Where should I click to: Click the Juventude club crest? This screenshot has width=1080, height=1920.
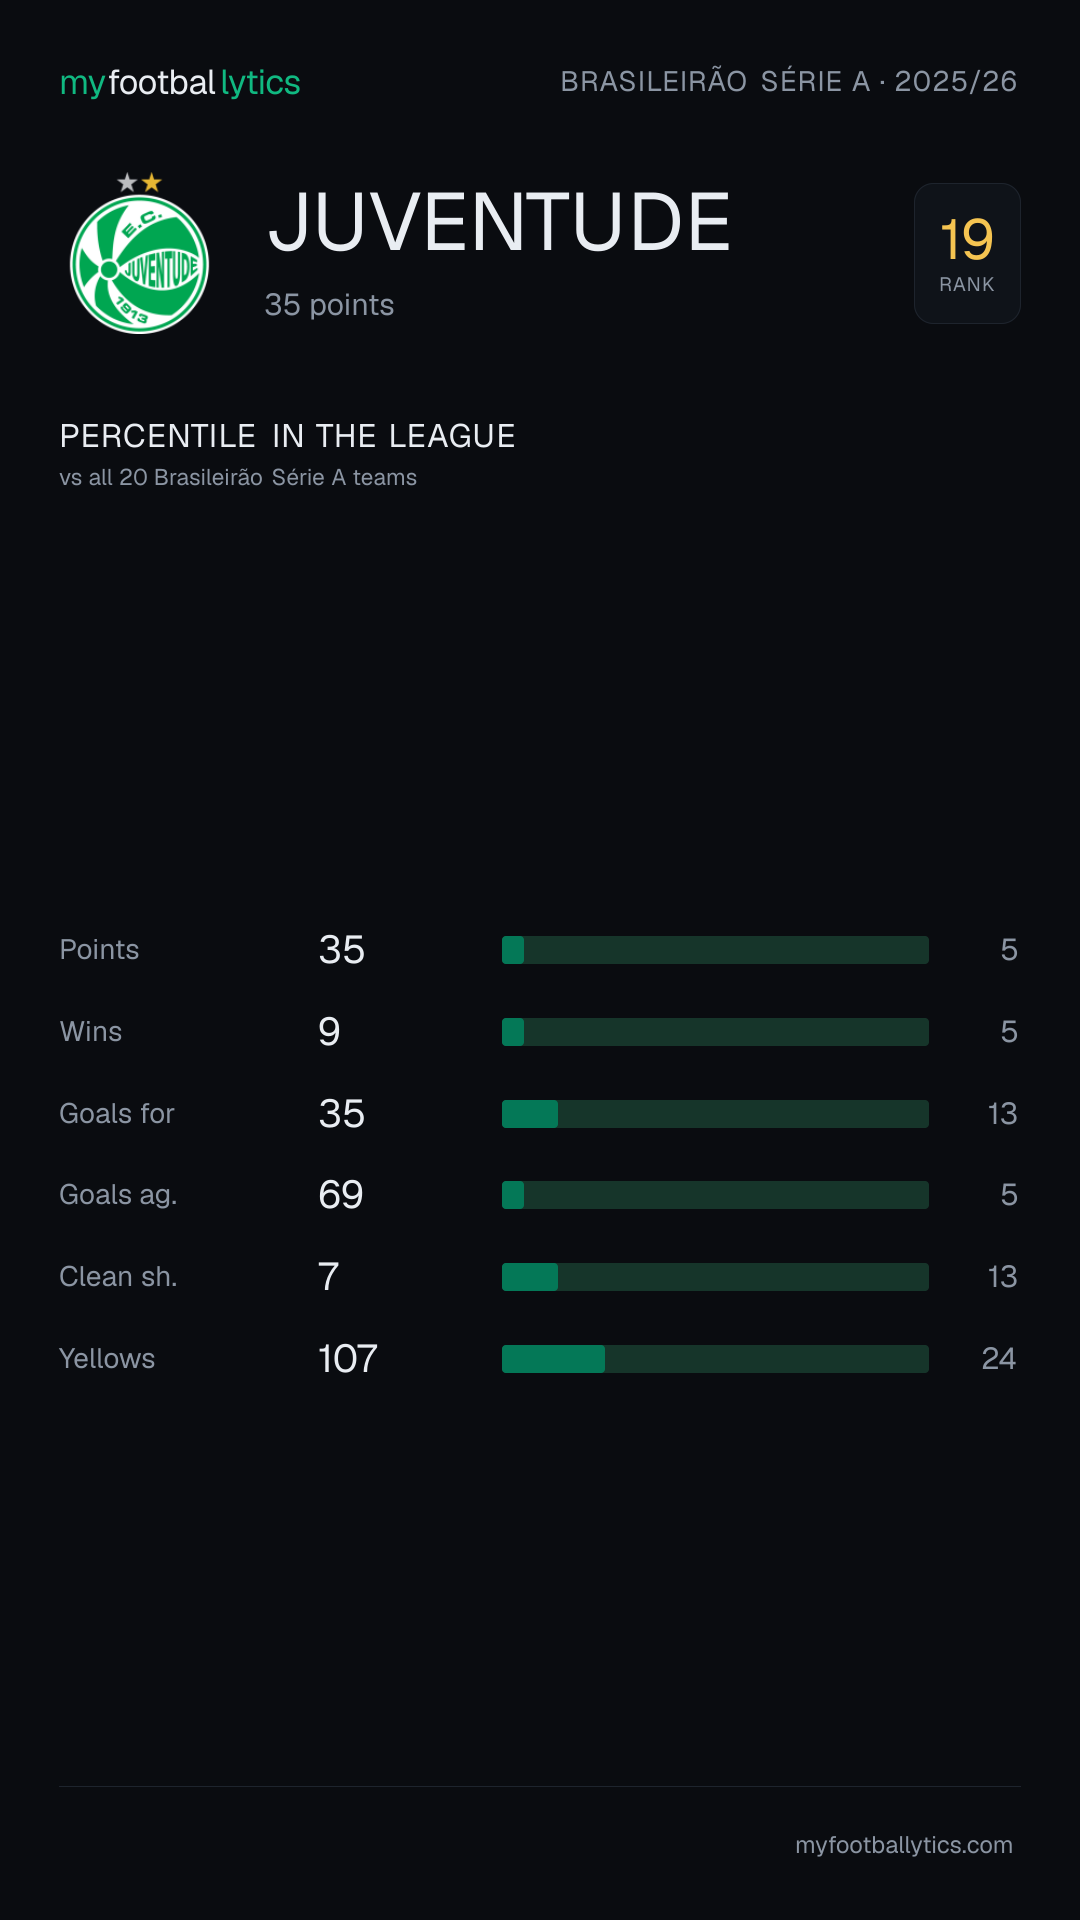click(x=139, y=264)
